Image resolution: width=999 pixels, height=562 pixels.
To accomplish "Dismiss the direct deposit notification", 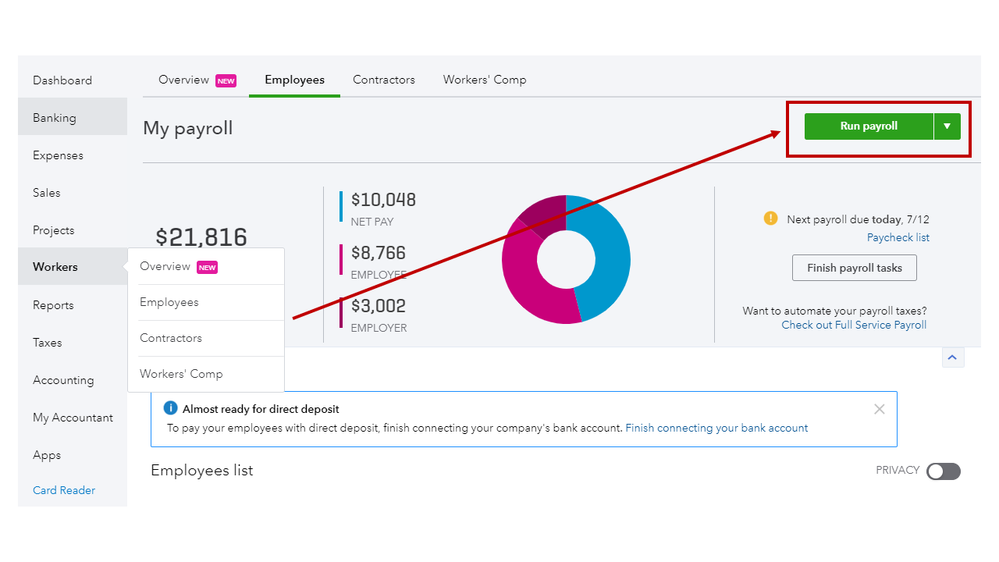I will [879, 409].
